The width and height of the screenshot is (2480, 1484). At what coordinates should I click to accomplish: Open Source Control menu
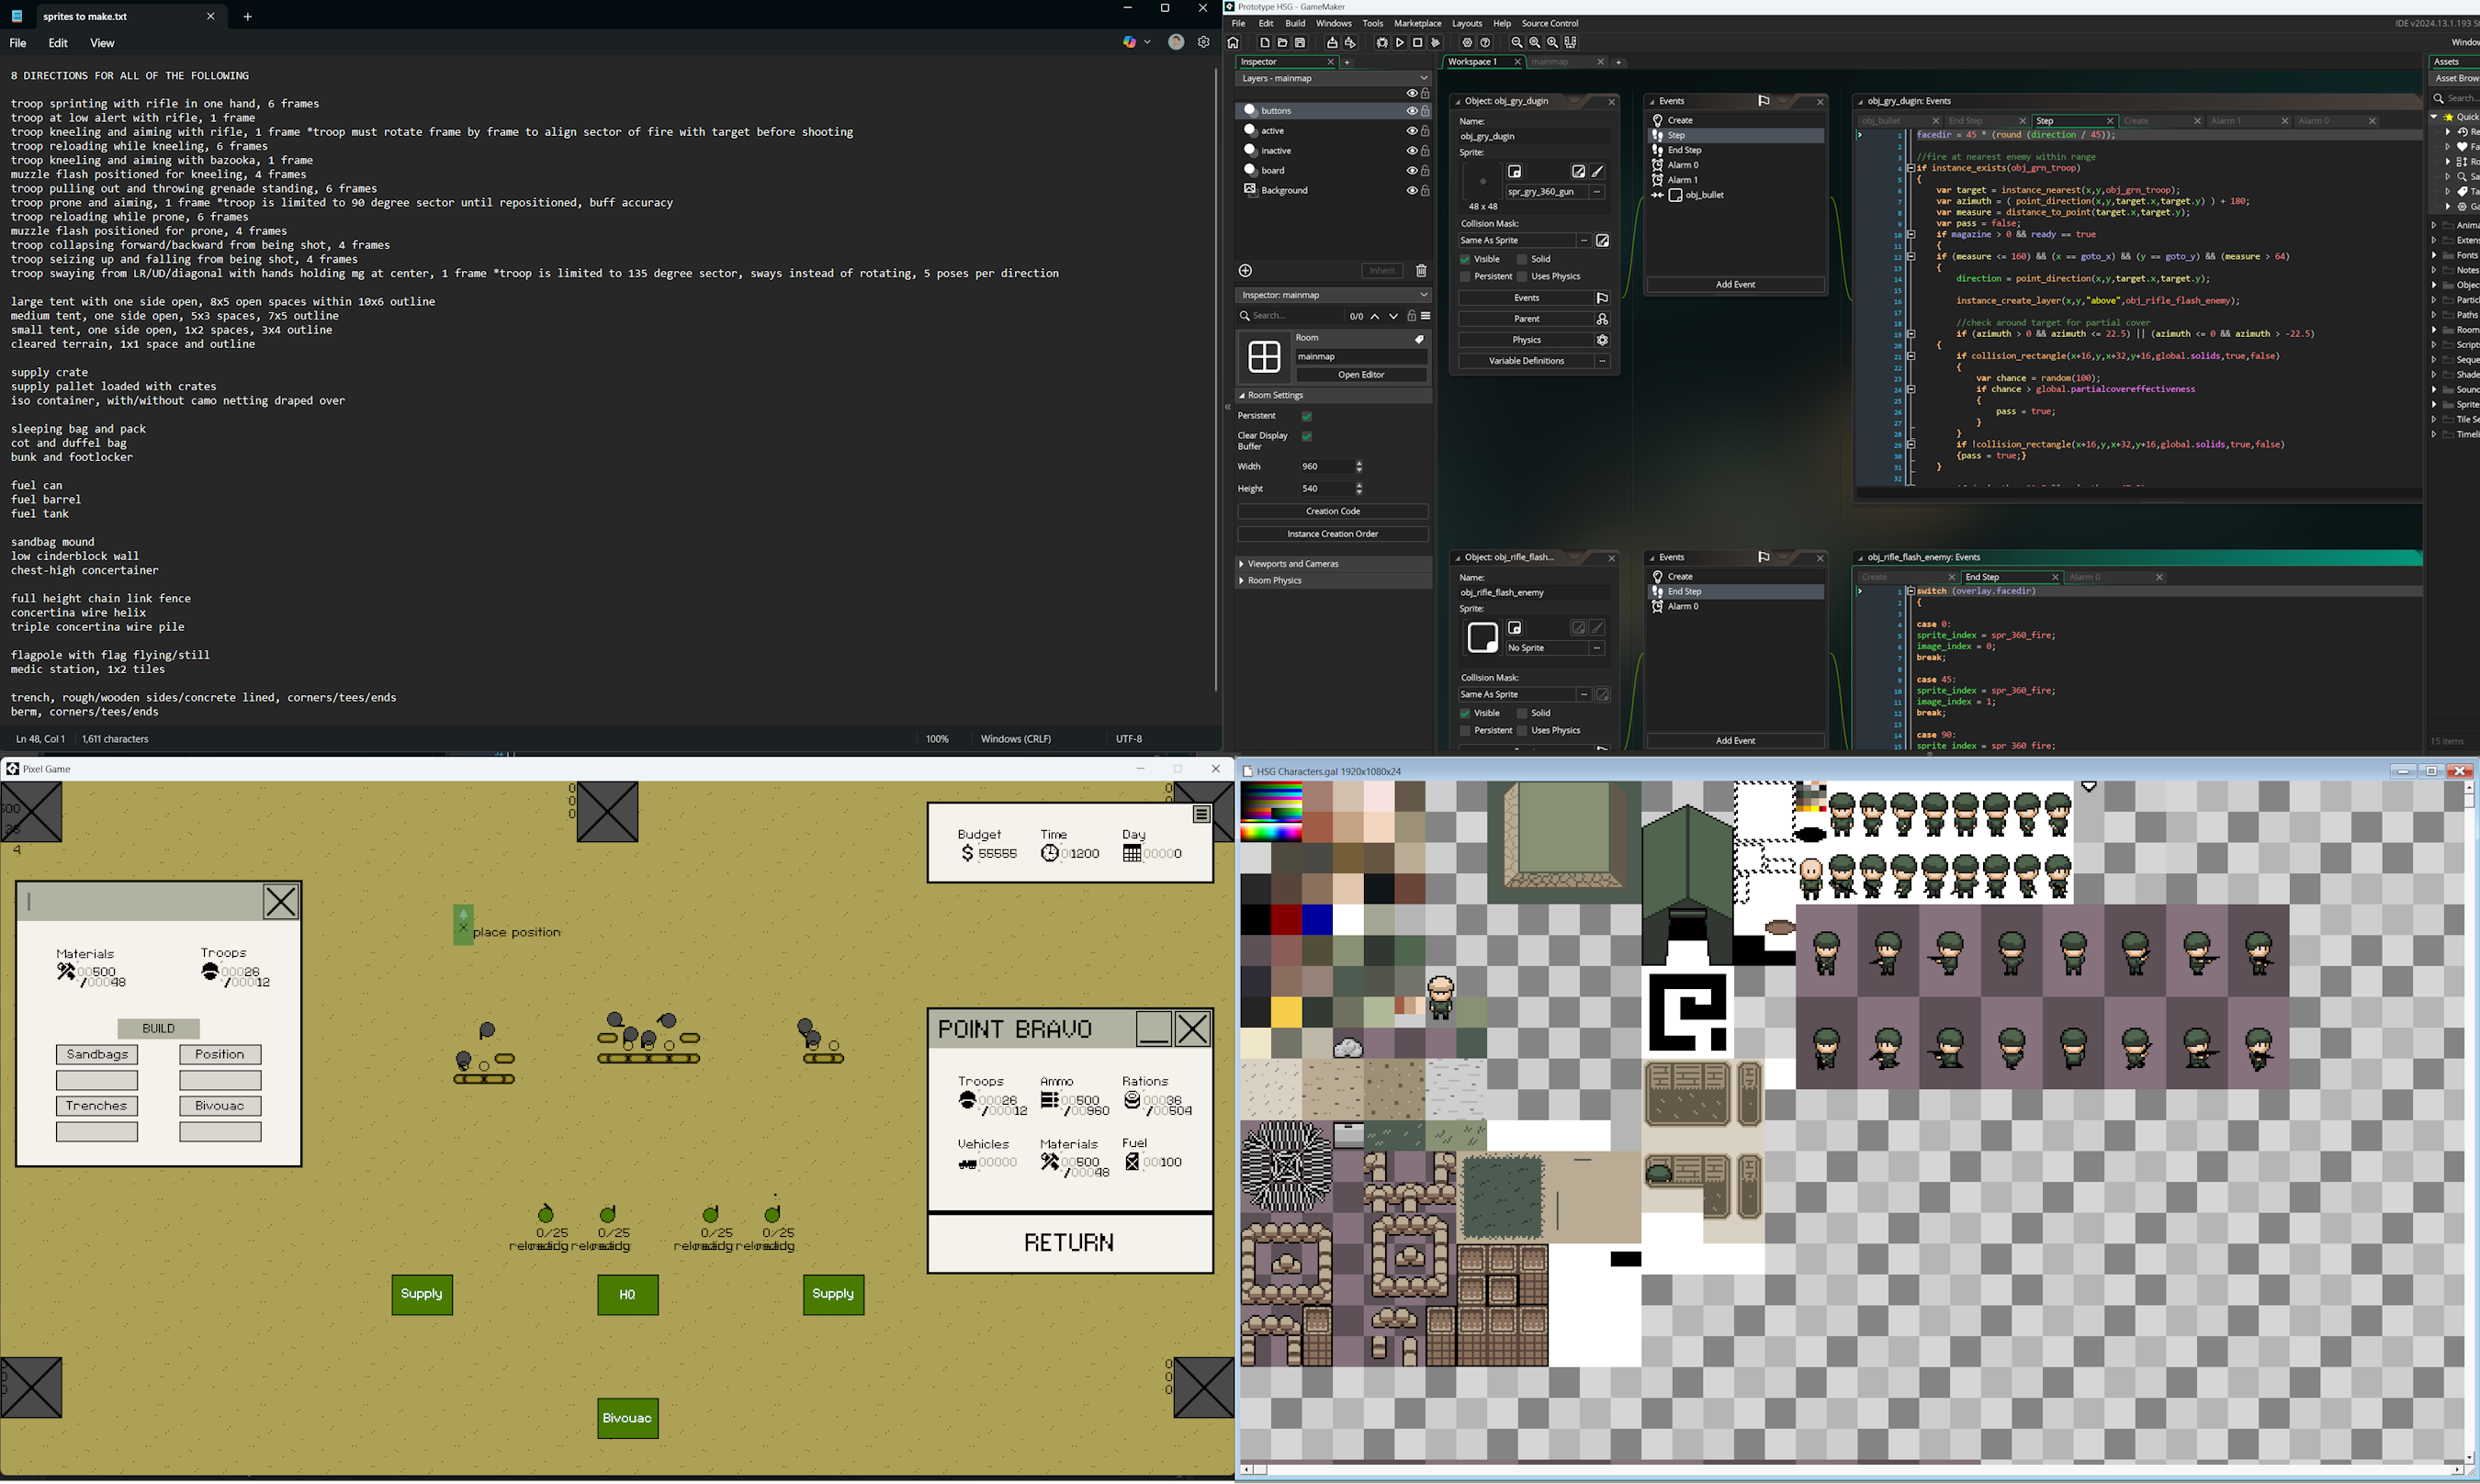(x=1549, y=23)
